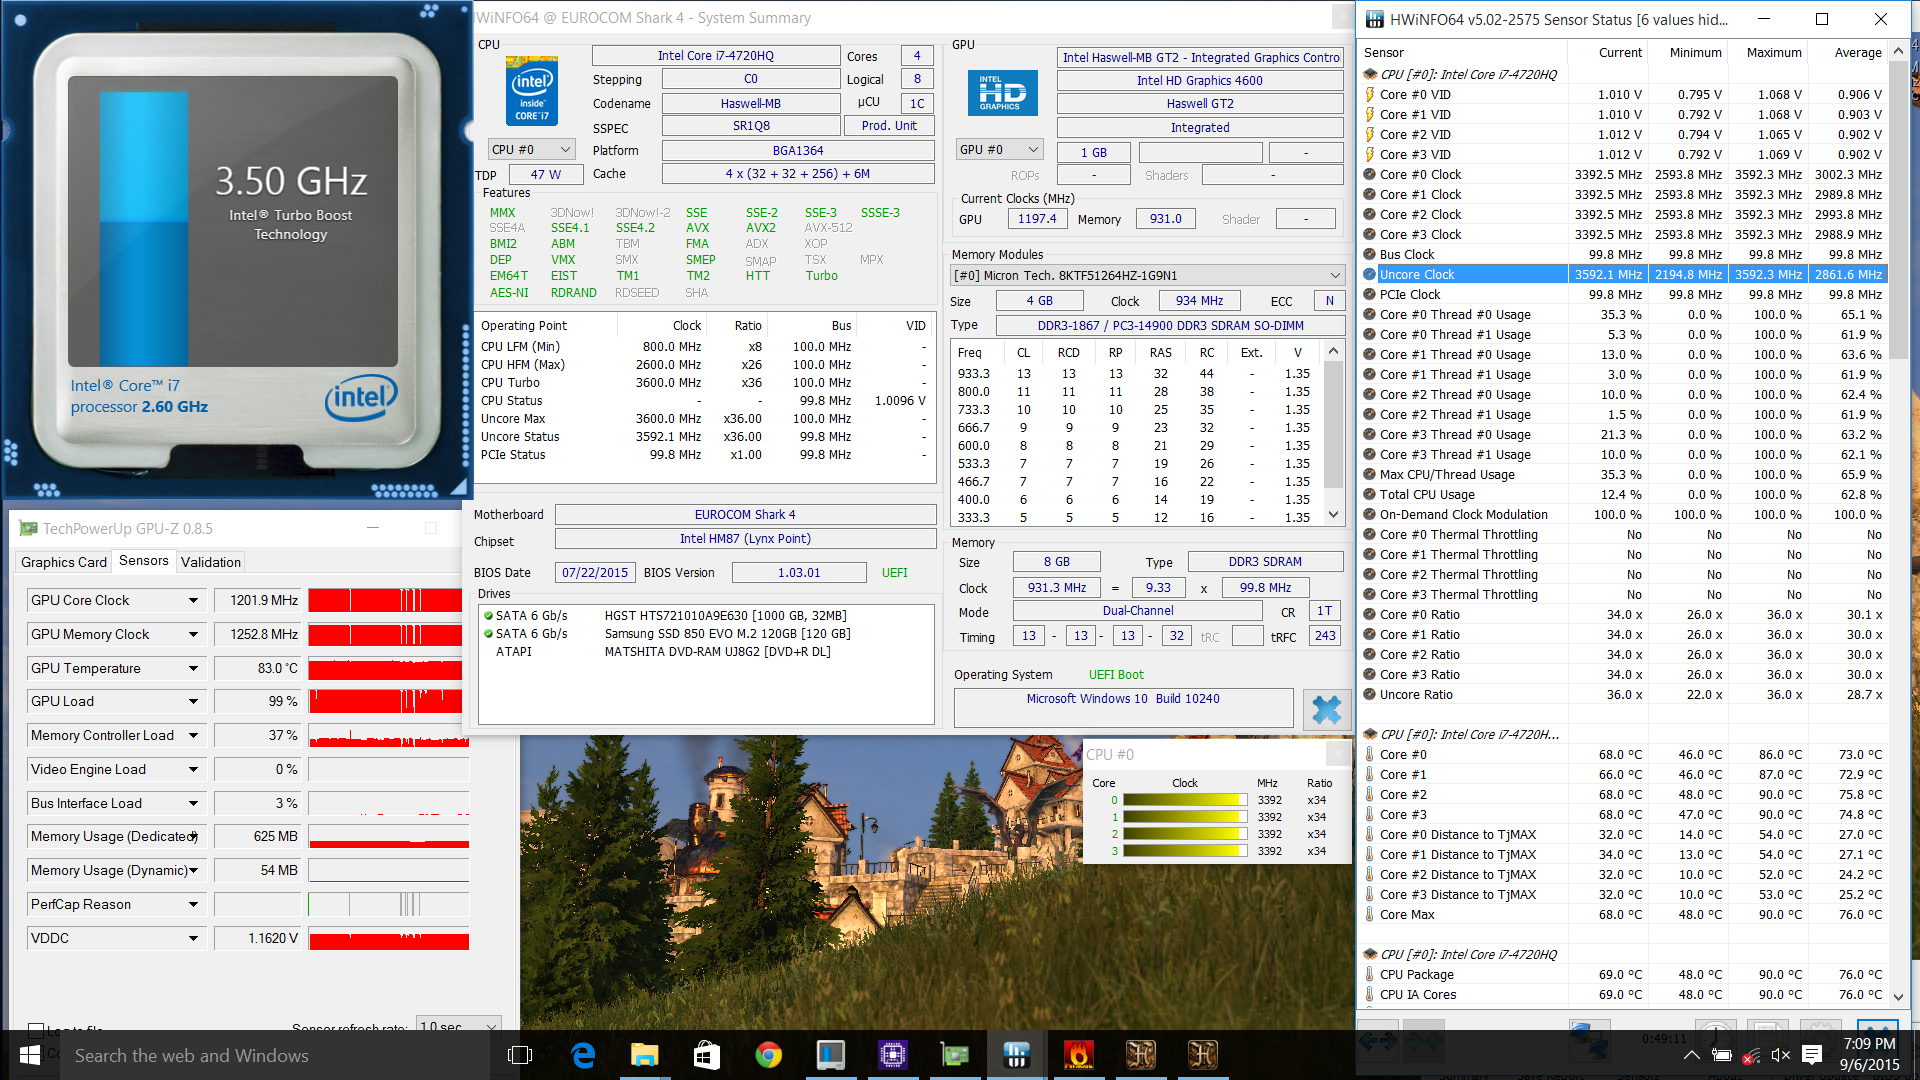The image size is (1920, 1080).
Task: Click the Intel HM87 (Lynx Point) chipset field
Action: (745, 539)
